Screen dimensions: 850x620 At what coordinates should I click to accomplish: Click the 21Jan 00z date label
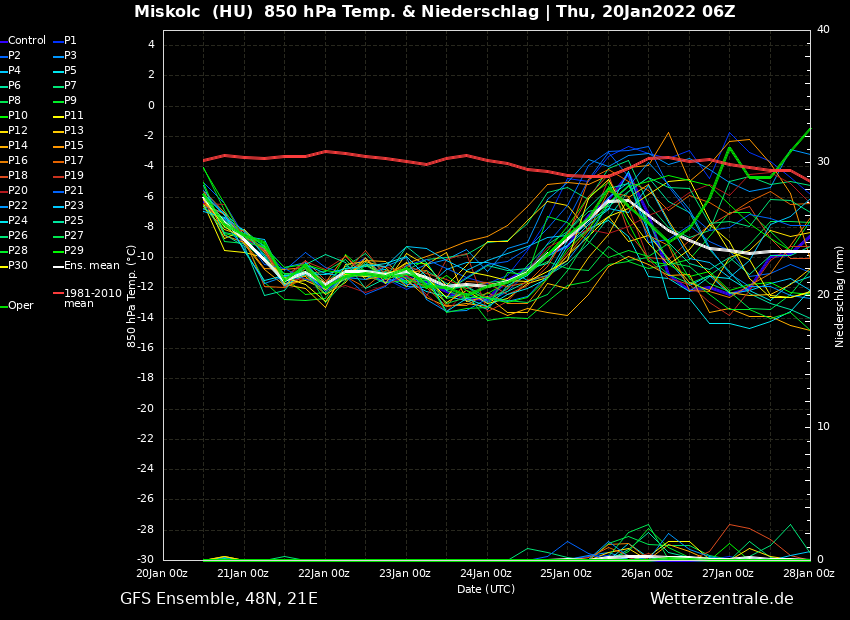pos(243,574)
